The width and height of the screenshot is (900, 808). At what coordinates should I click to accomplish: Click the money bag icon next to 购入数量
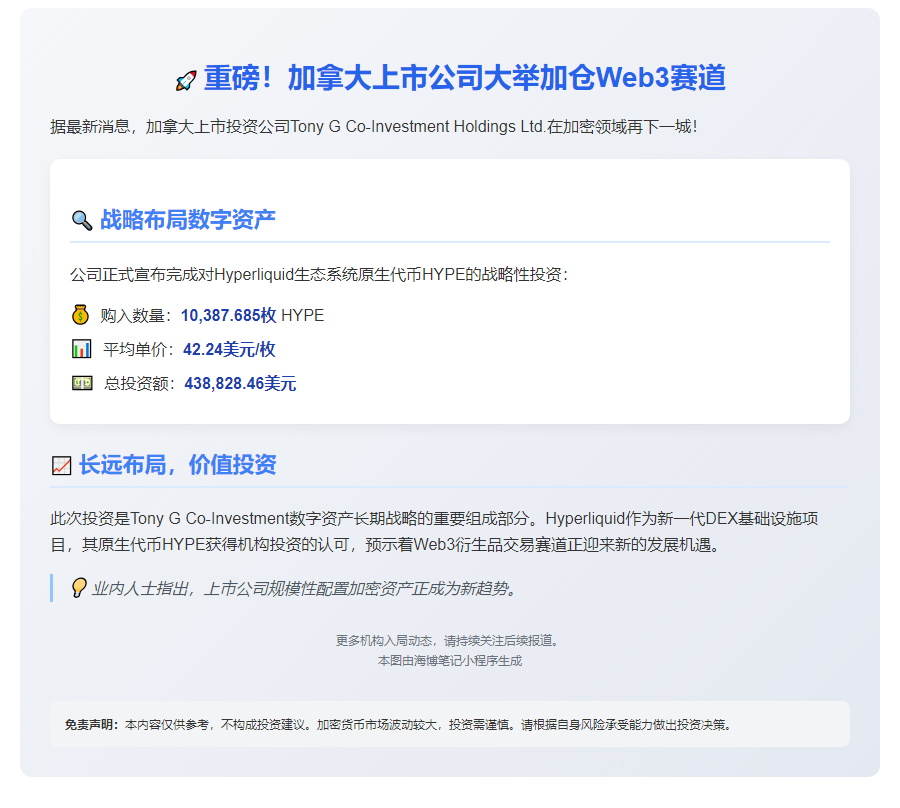point(80,314)
